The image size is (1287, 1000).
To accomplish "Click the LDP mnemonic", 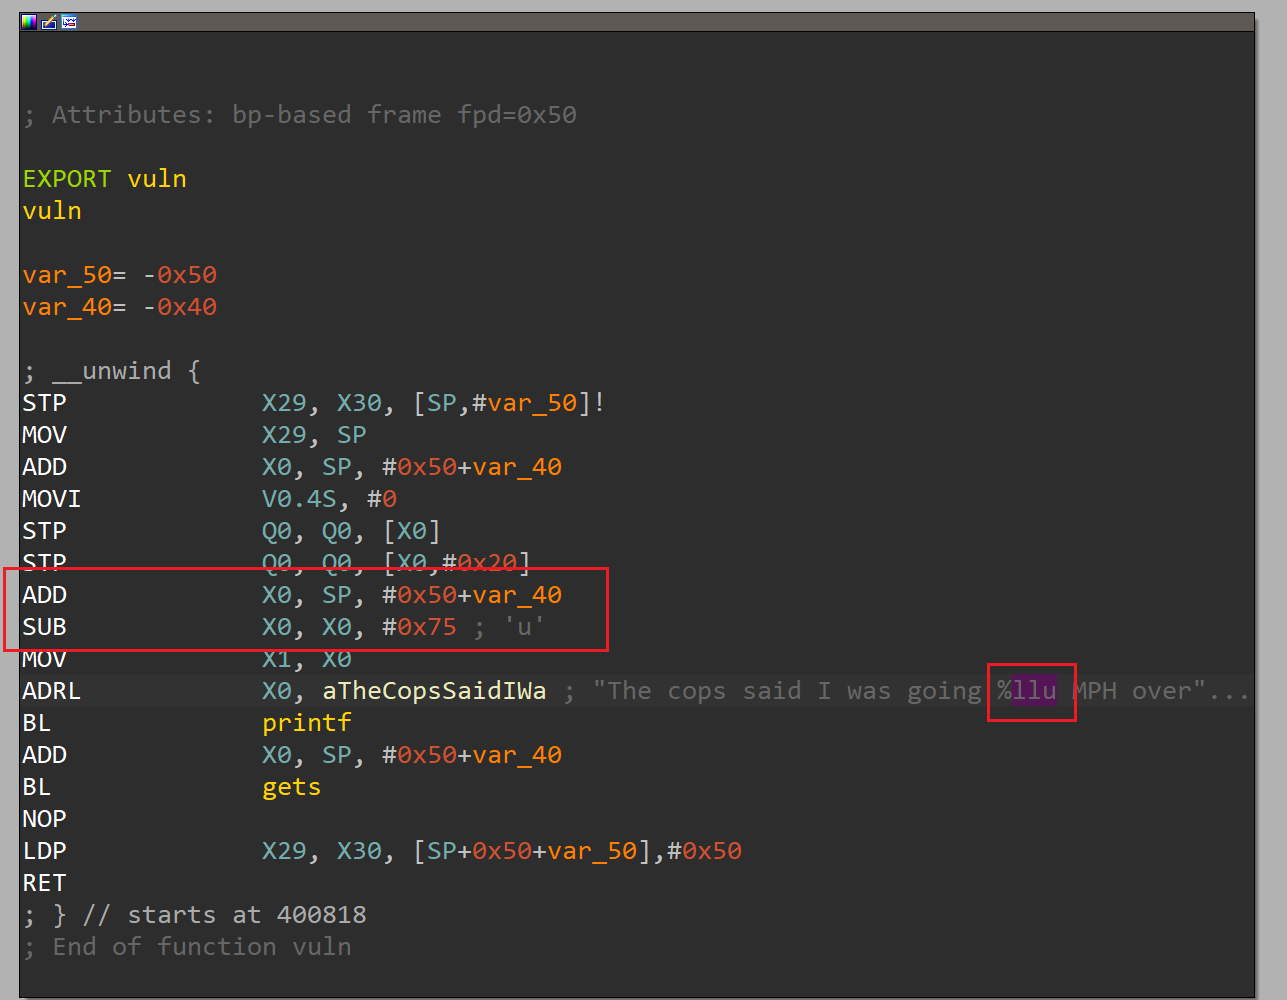I will (44, 851).
